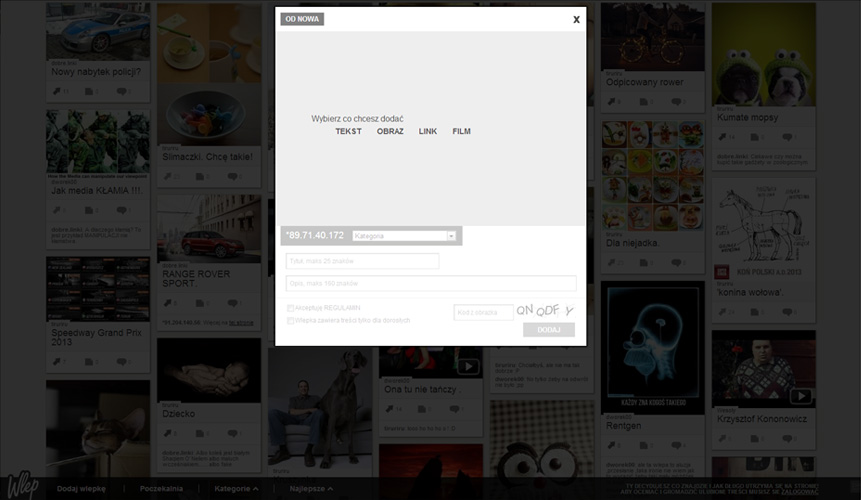Open the Kategoria dropdown
The image size is (861, 500).
[404, 236]
